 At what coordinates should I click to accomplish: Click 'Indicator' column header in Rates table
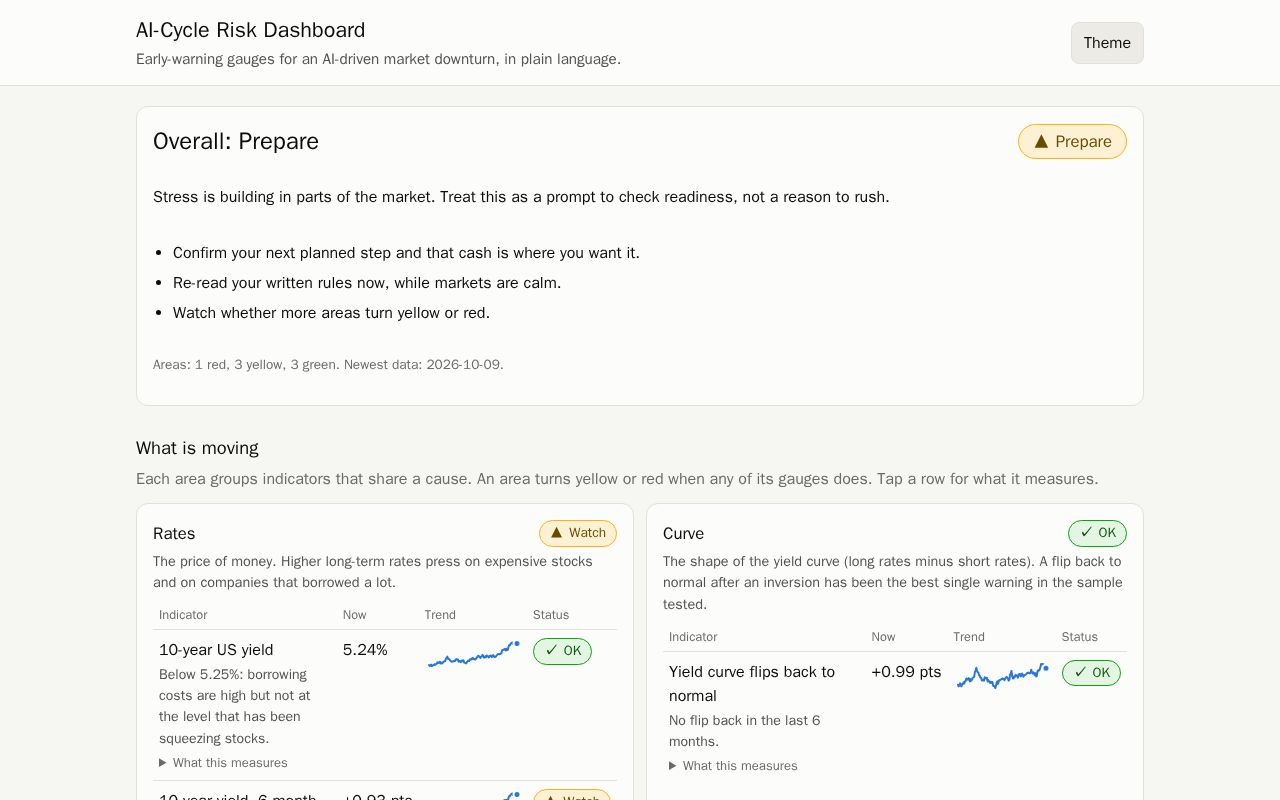click(183, 615)
